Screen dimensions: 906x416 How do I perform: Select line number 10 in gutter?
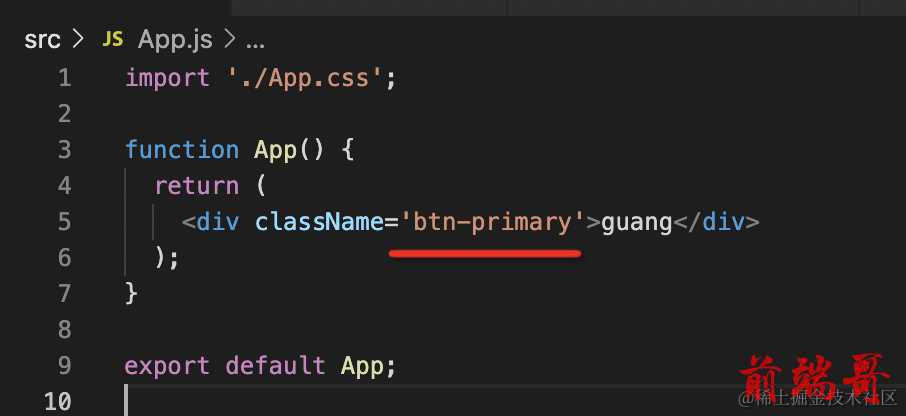(57, 401)
